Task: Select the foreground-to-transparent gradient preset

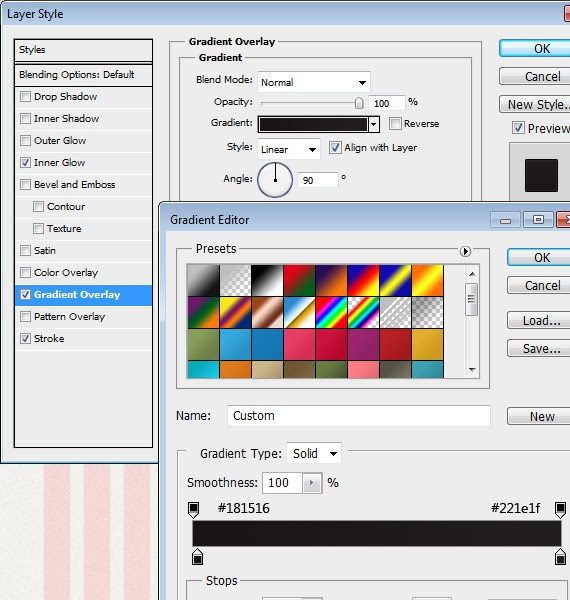Action: 236,280
